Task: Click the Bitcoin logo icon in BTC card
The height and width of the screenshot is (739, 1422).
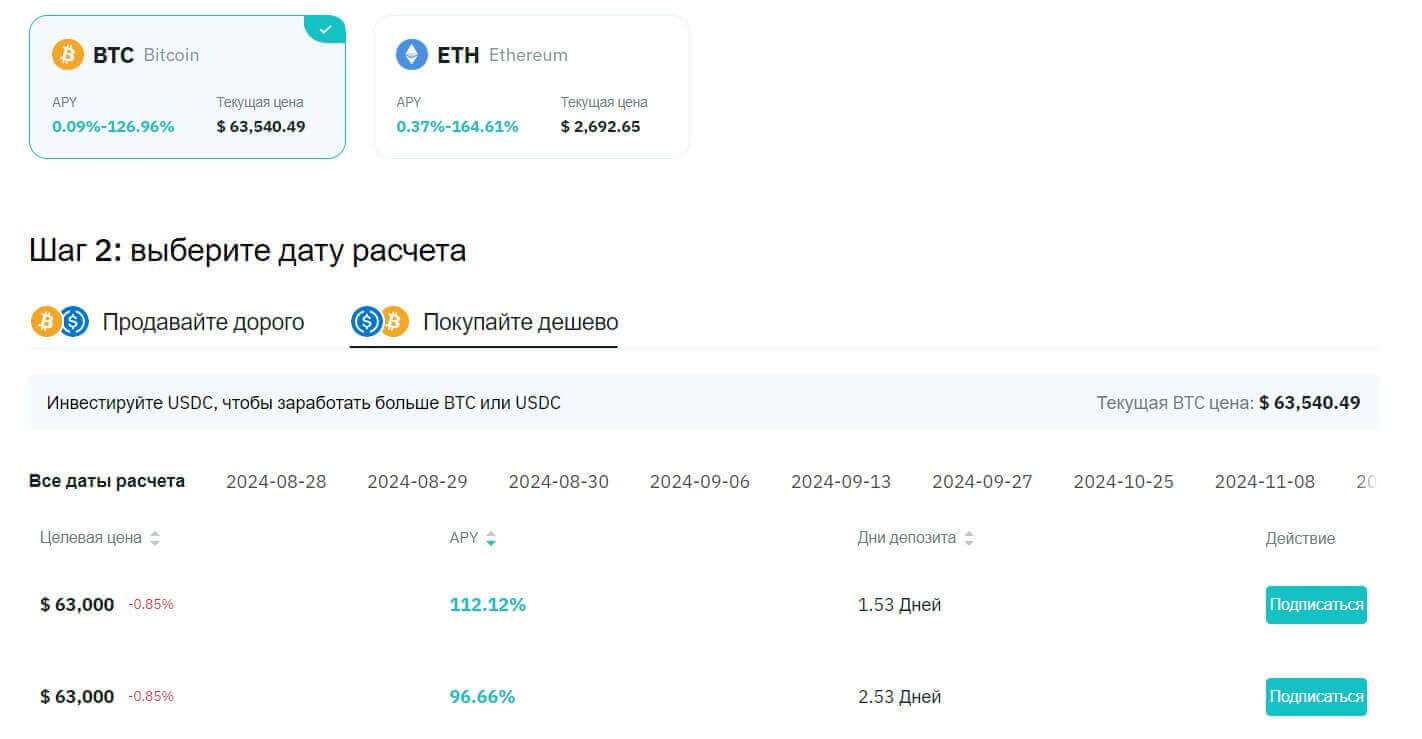Action: coord(68,55)
